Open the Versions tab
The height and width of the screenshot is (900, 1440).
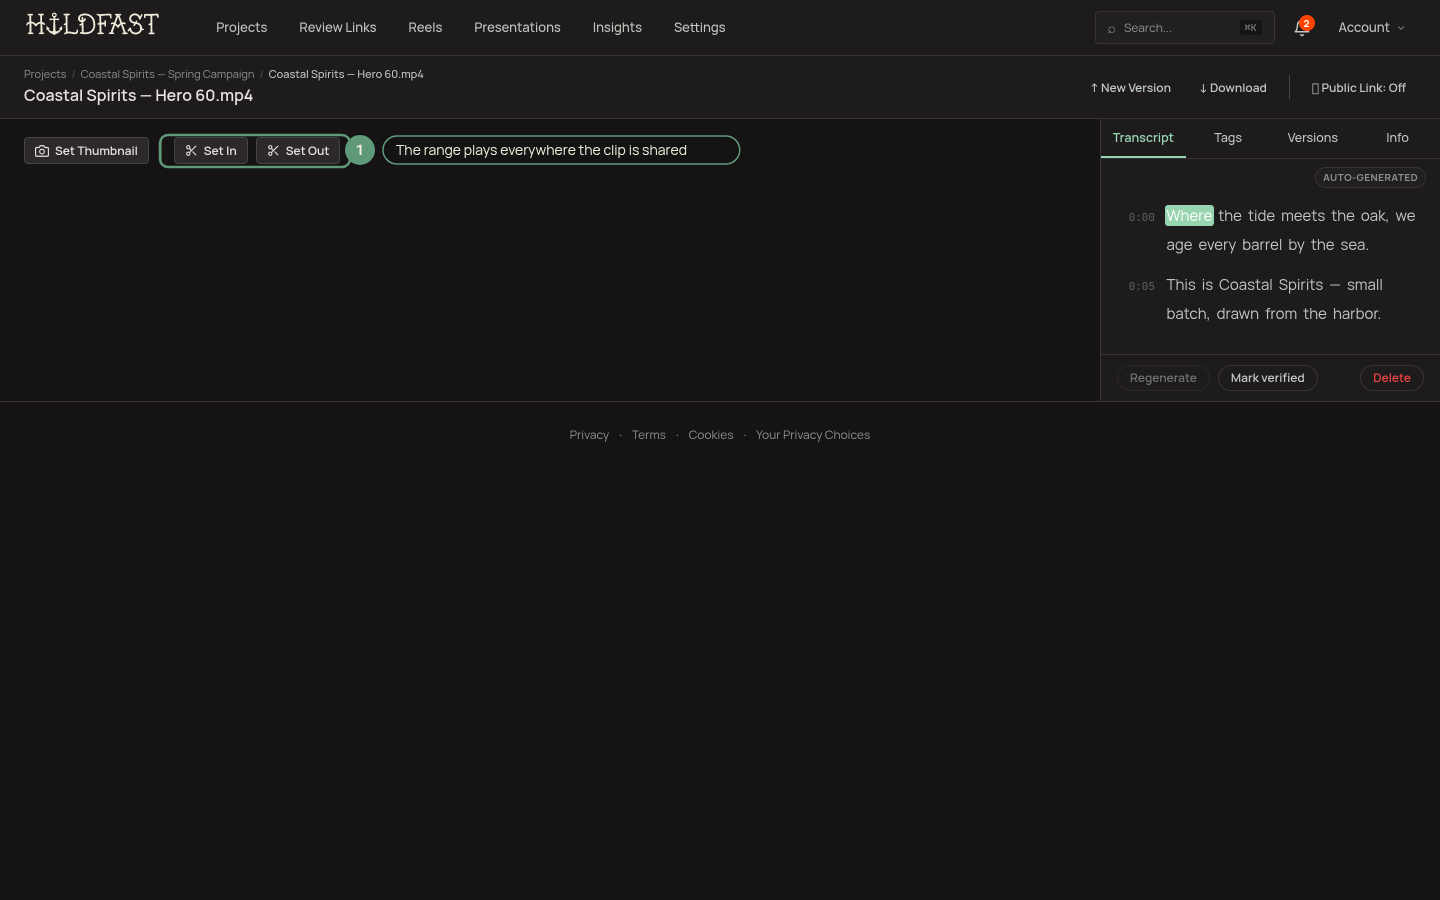tap(1312, 138)
